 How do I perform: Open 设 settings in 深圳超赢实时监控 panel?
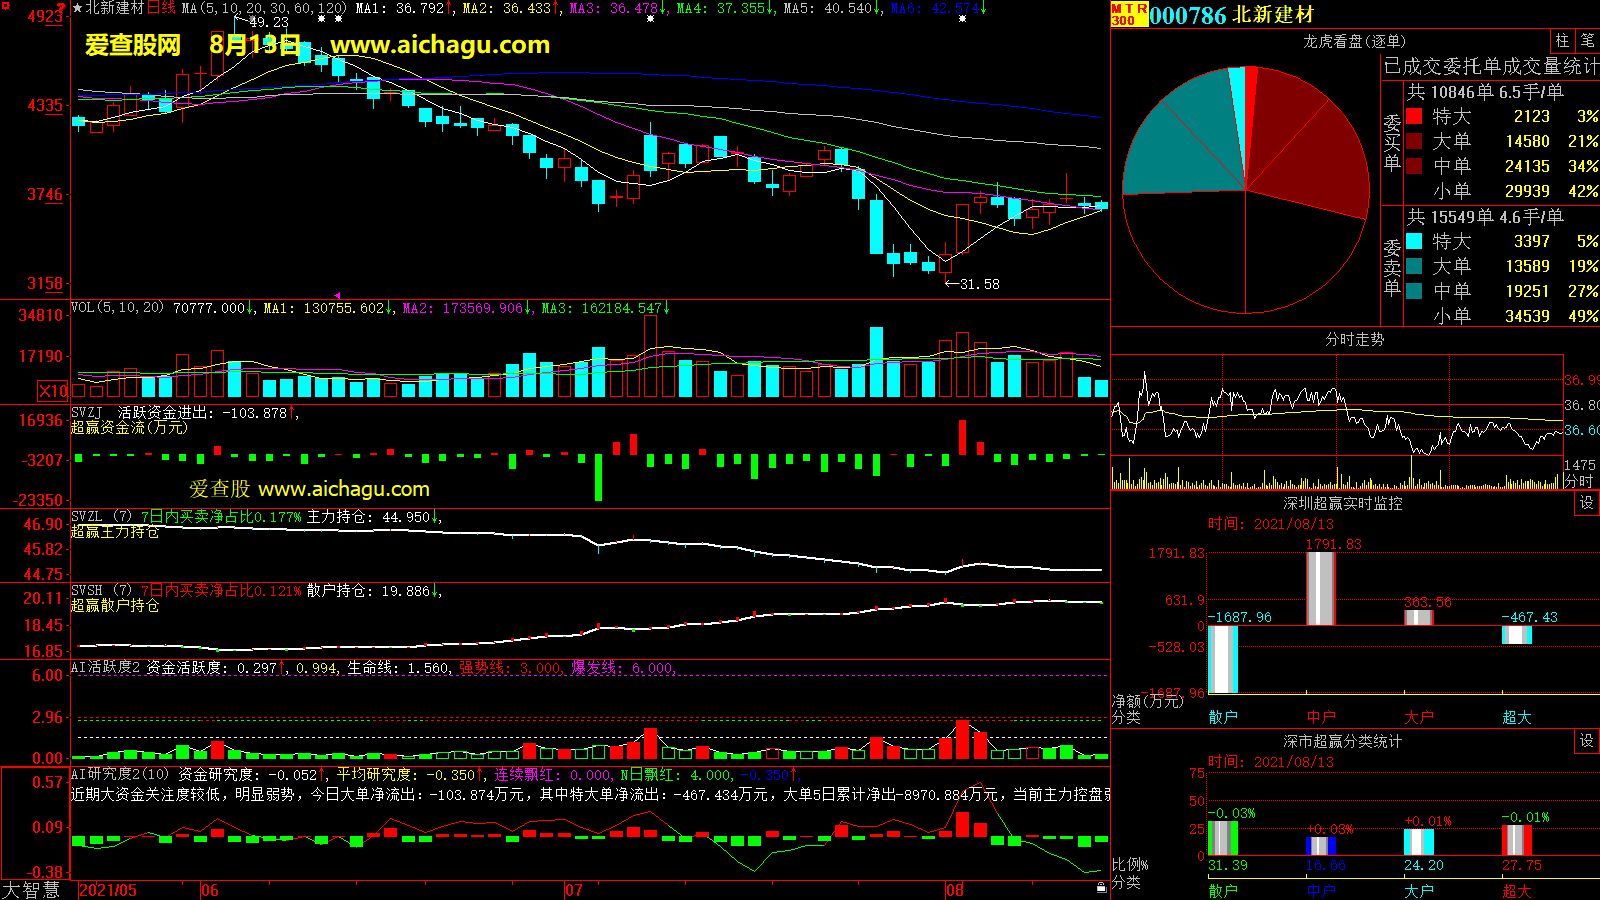[x=1587, y=503]
